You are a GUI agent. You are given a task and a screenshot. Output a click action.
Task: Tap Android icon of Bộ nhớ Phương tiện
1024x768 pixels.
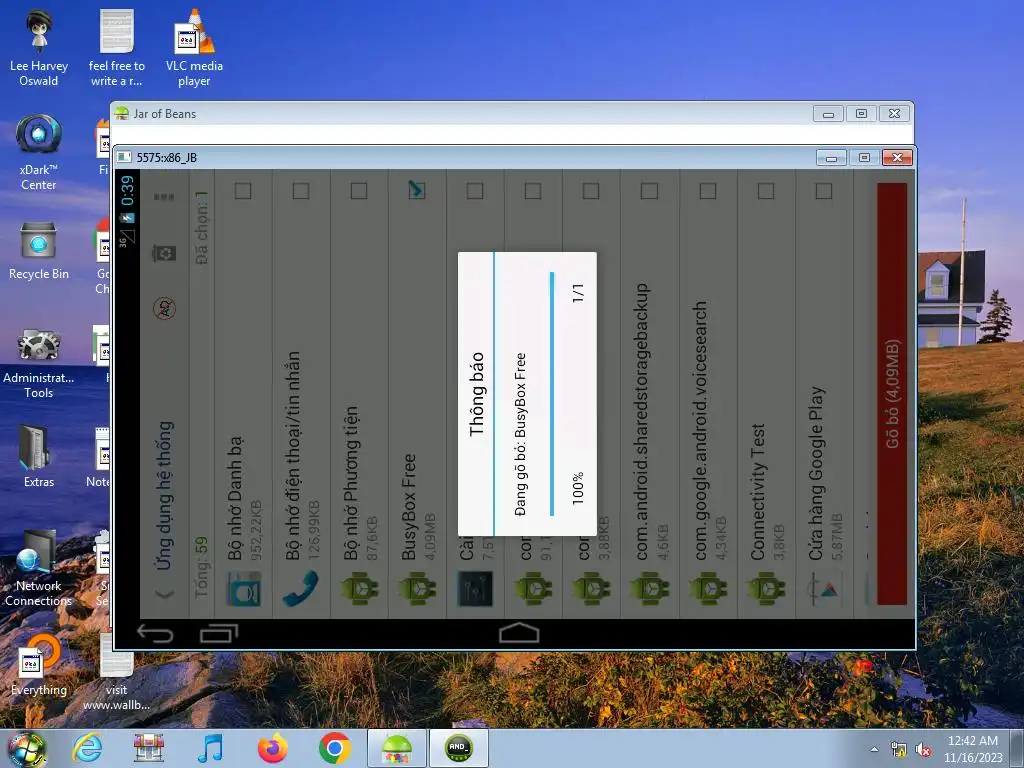tap(359, 588)
